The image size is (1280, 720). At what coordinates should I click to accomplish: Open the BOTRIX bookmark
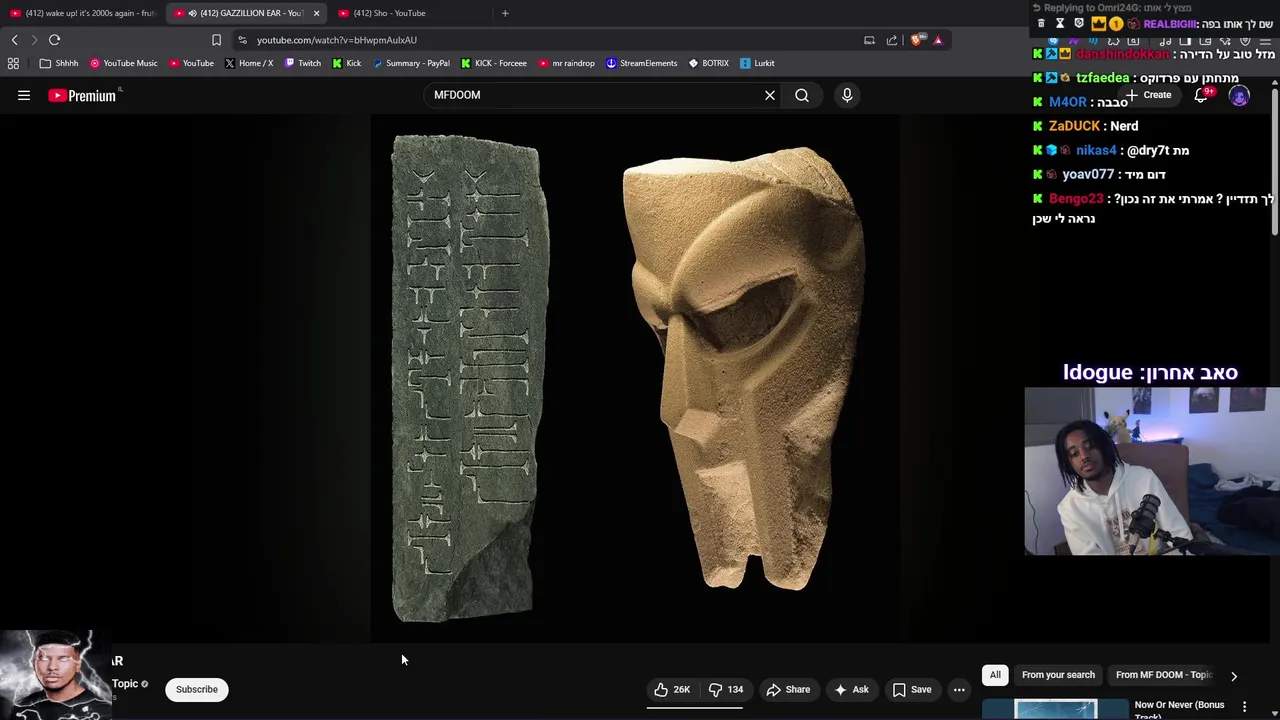709,63
